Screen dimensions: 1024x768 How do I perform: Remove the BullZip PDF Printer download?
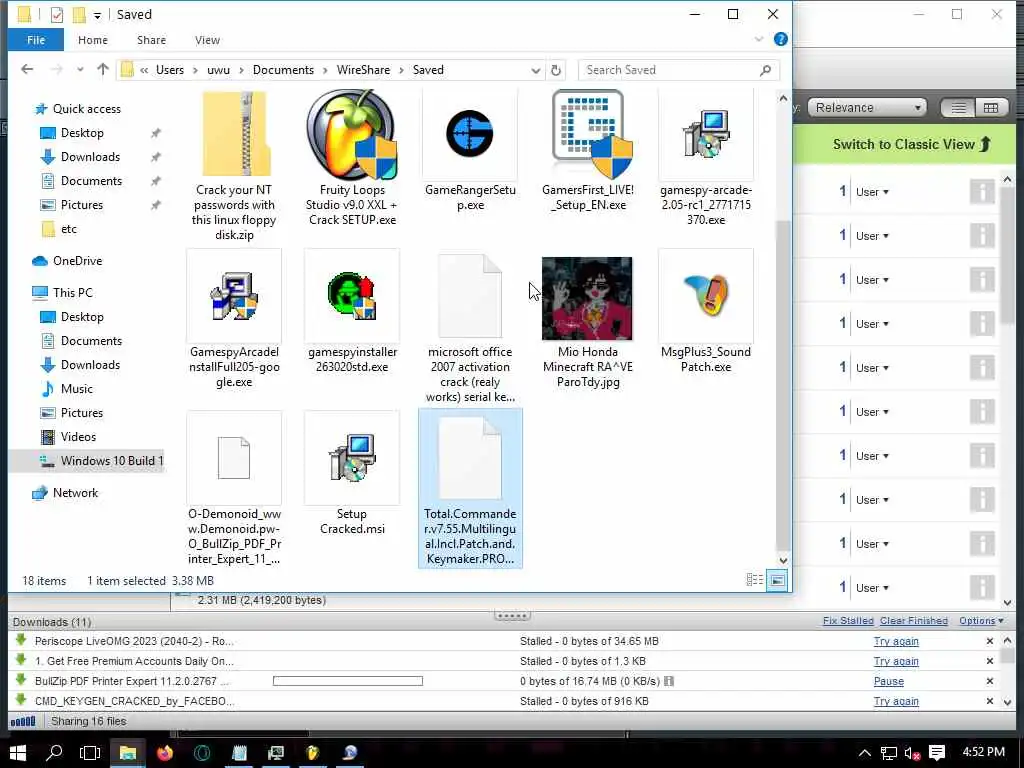pyautogui.click(x=989, y=681)
